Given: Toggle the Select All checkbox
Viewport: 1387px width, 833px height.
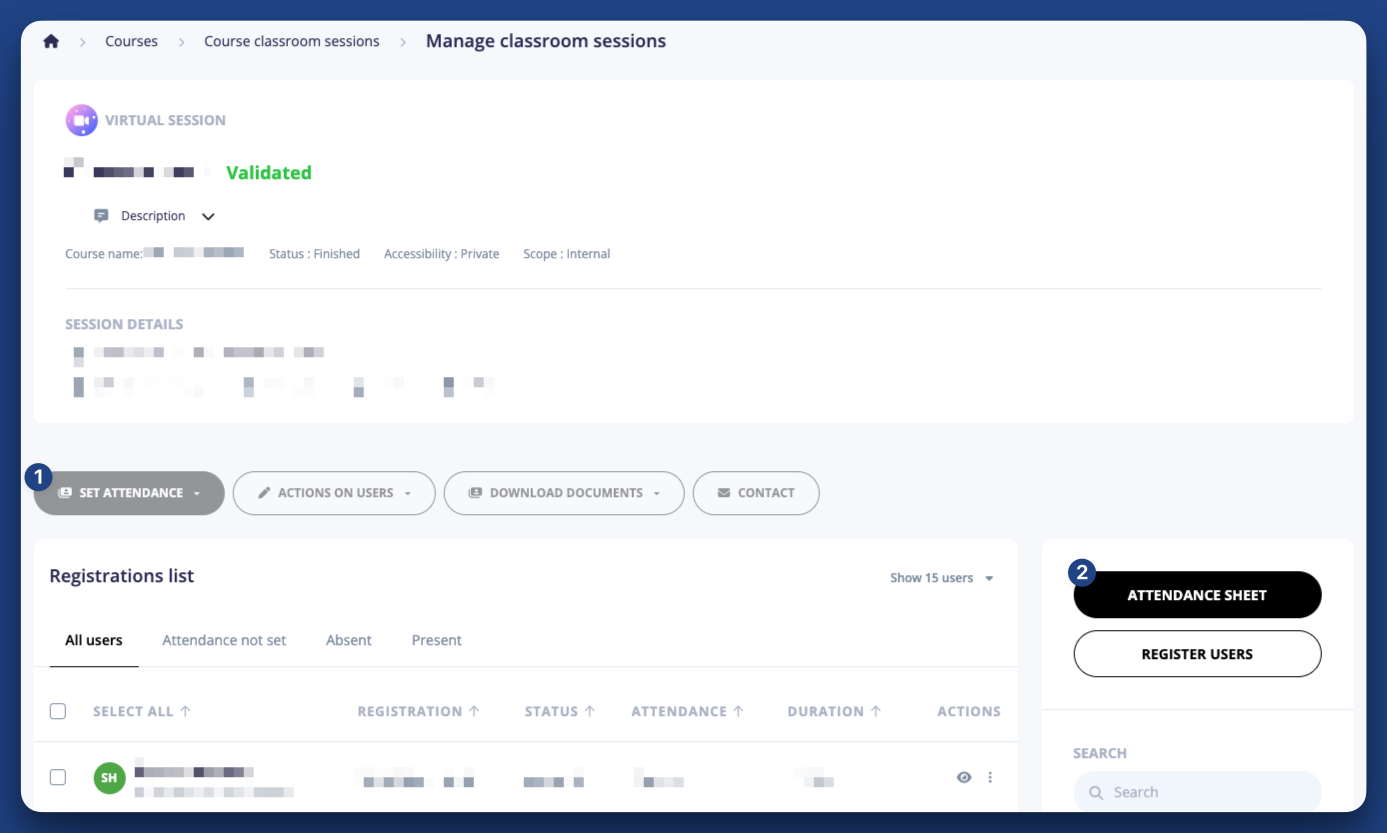Looking at the screenshot, I should pyautogui.click(x=57, y=711).
